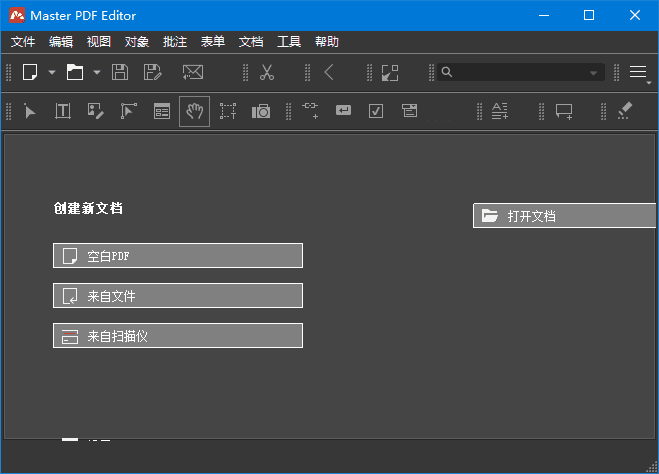Screen dimensions: 659x474
Task: Select the arrow pointer selection tool
Action: (30, 111)
